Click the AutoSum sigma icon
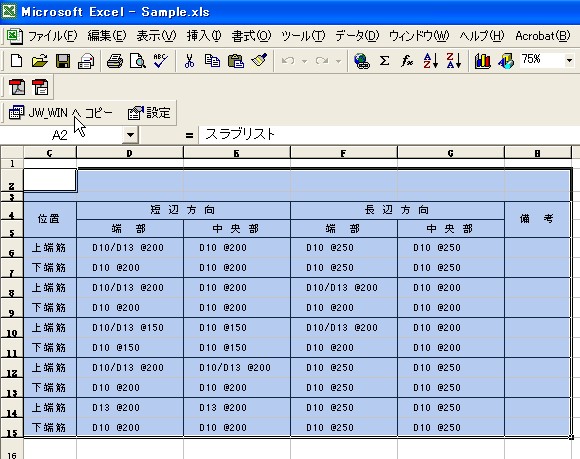 click(x=384, y=61)
